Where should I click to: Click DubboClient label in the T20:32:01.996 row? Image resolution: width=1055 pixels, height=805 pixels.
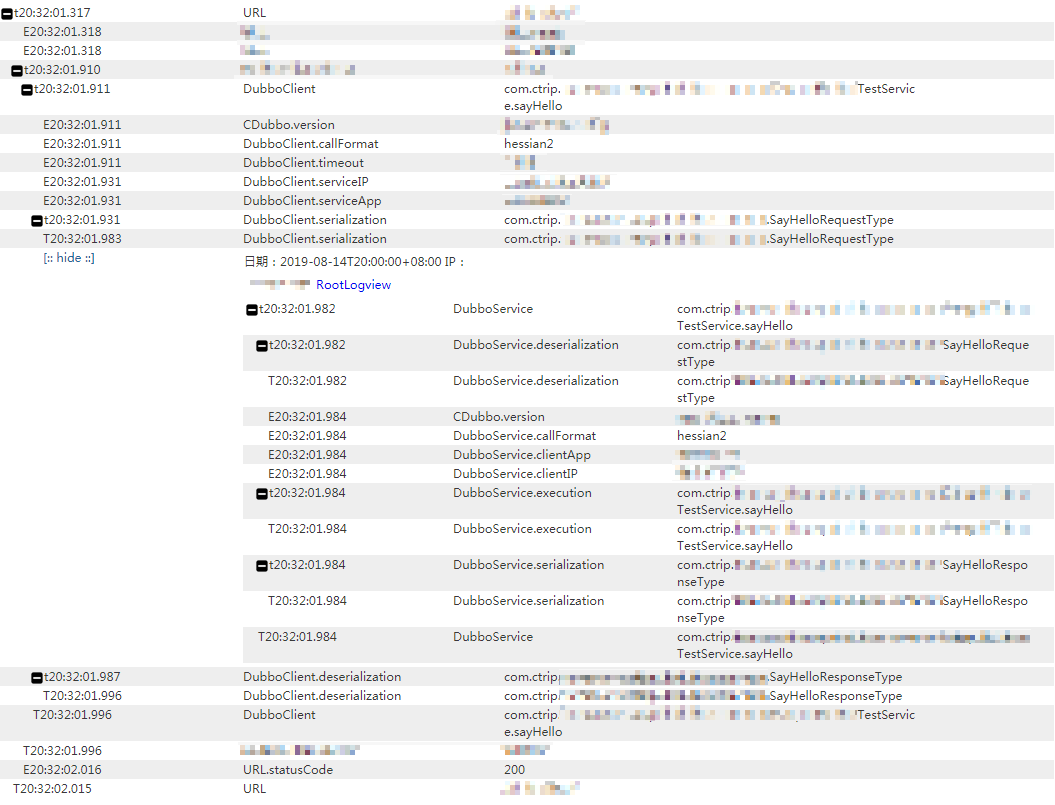click(279, 714)
